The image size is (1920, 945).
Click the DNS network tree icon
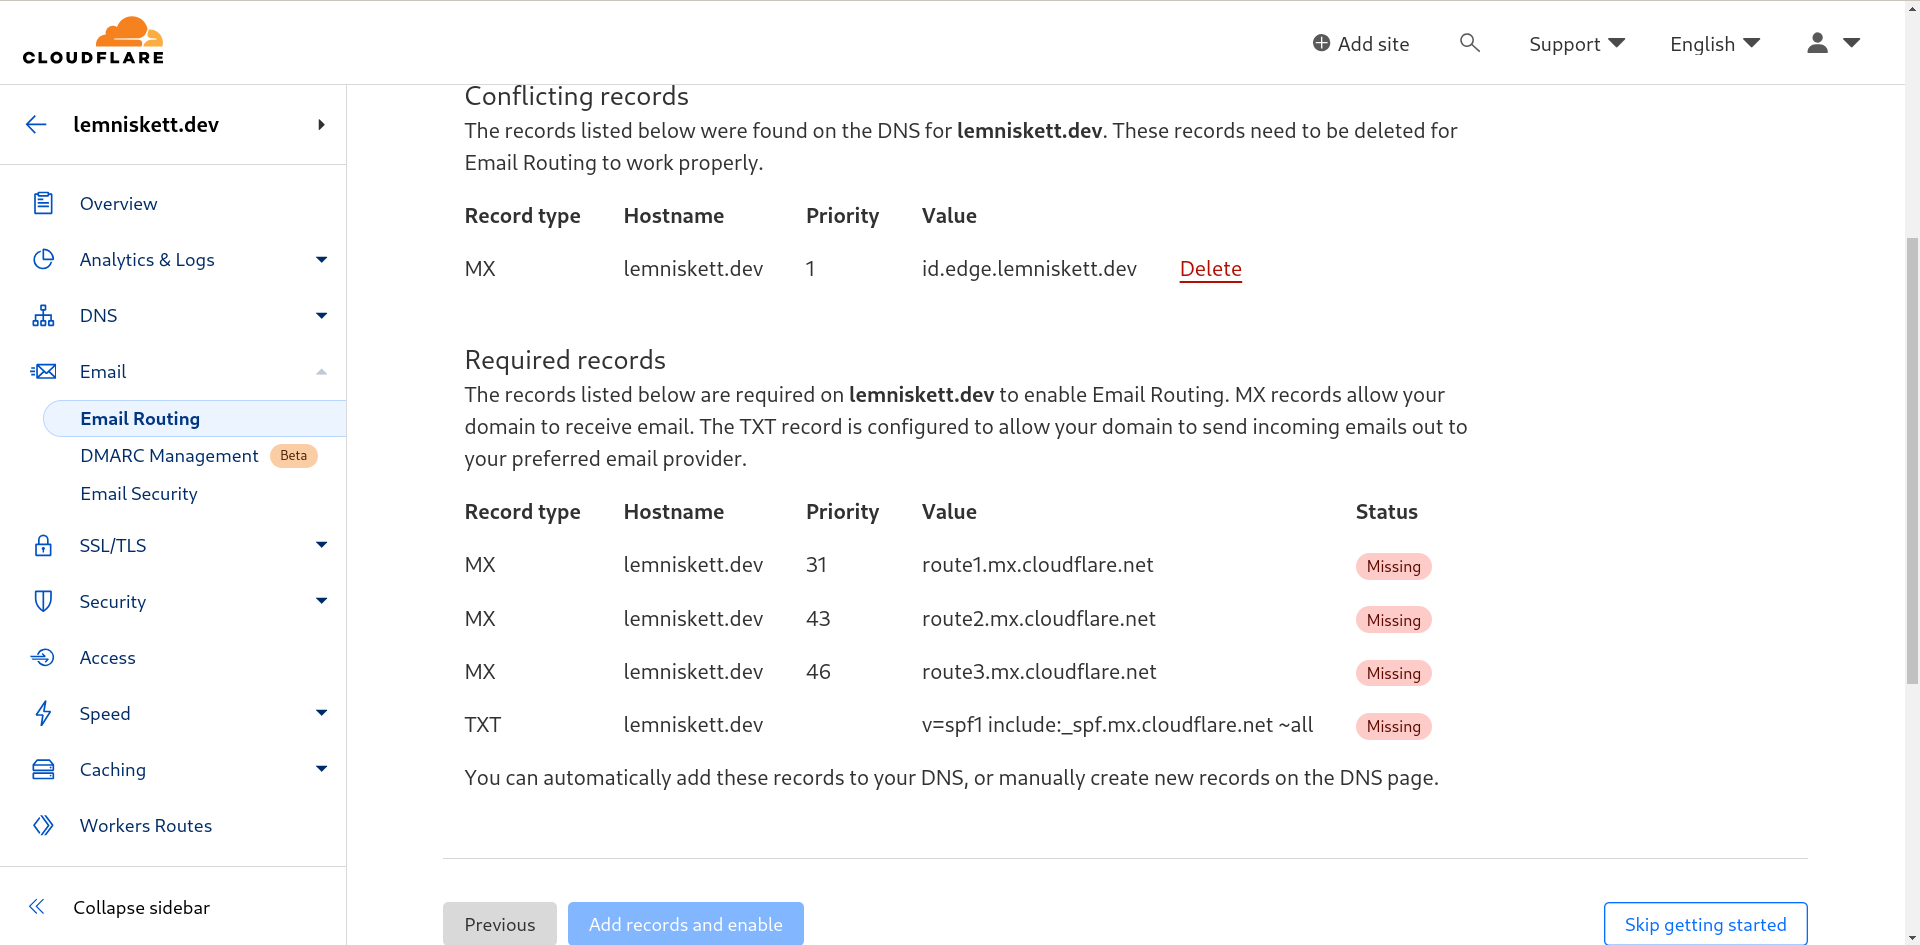click(x=43, y=315)
